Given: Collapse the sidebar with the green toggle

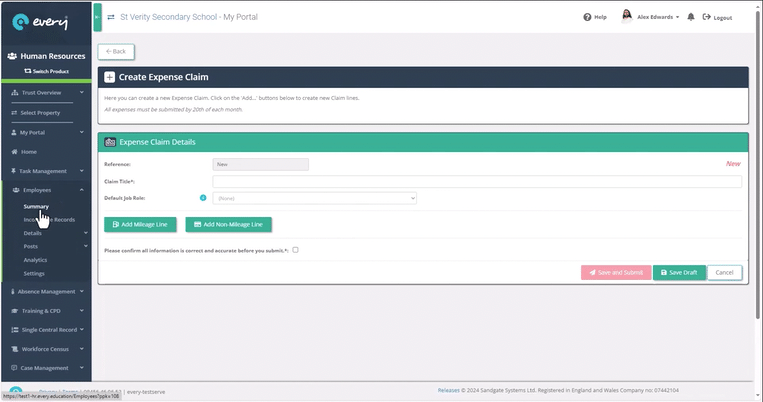Looking at the screenshot, I should (x=98, y=17).
